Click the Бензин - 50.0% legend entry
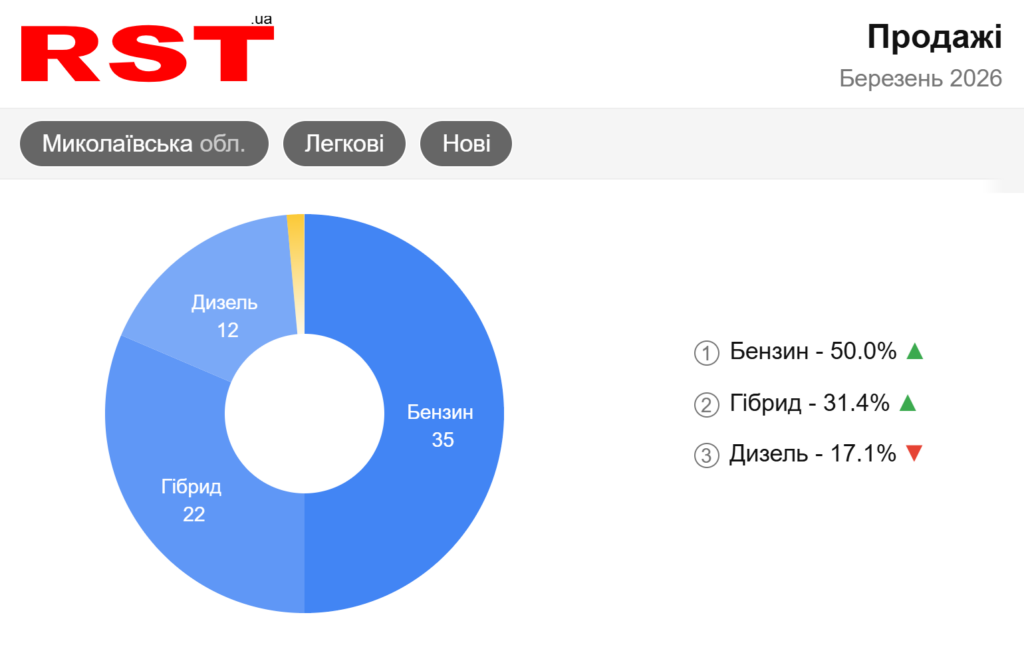This screenshot has height=645, width=1024. tap(813, 352)
